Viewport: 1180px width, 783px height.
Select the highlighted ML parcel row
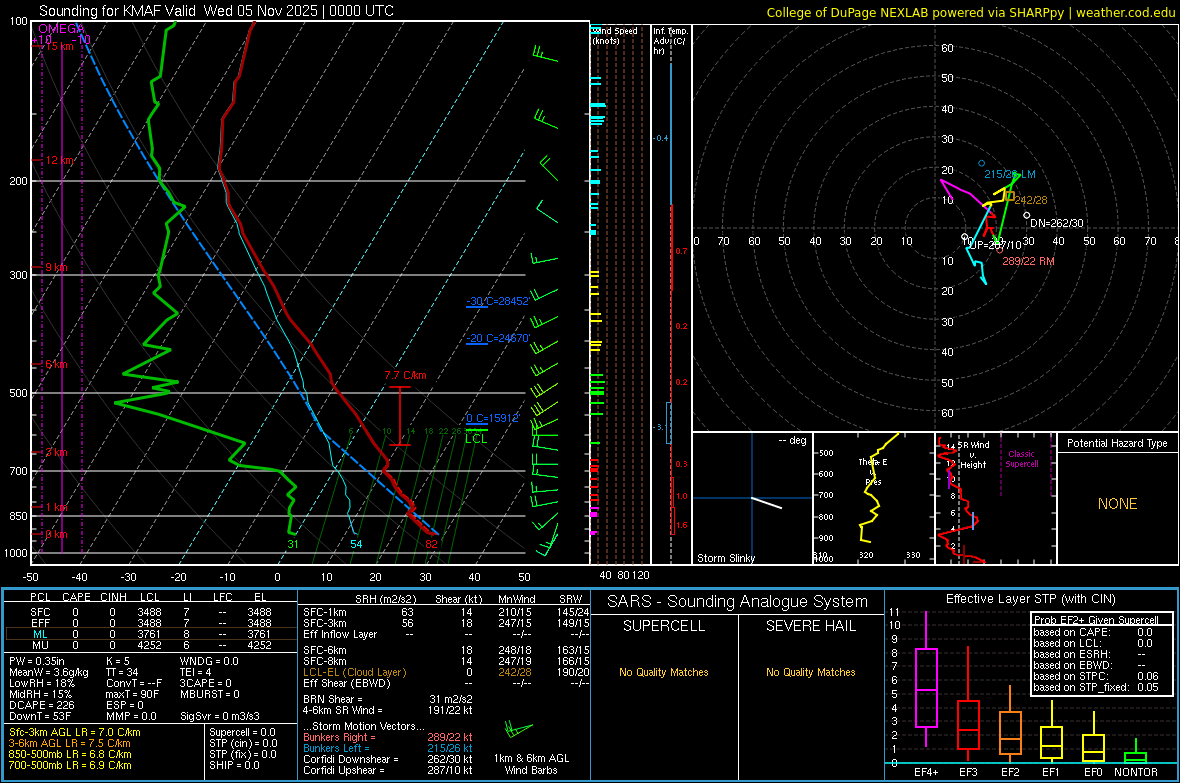coord(151,634)
